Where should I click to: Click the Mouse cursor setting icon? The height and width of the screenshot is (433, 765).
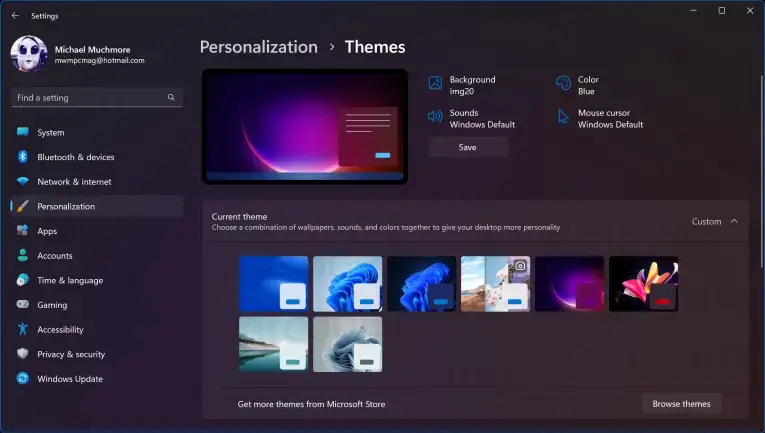563,118
